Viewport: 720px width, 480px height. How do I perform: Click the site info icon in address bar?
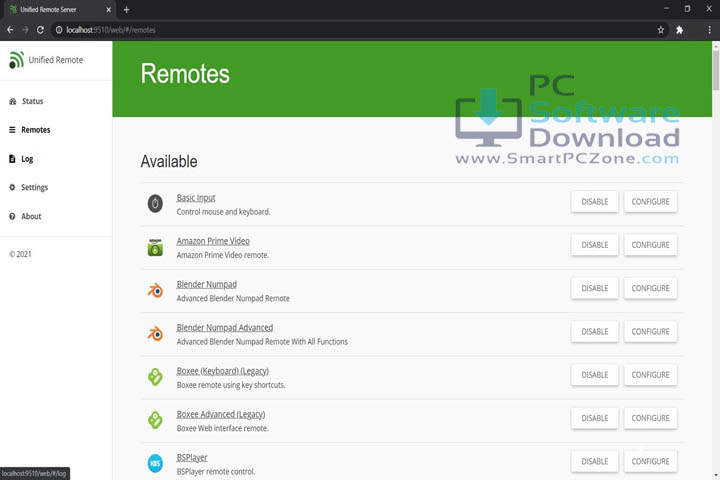click(x=59, y=30)
